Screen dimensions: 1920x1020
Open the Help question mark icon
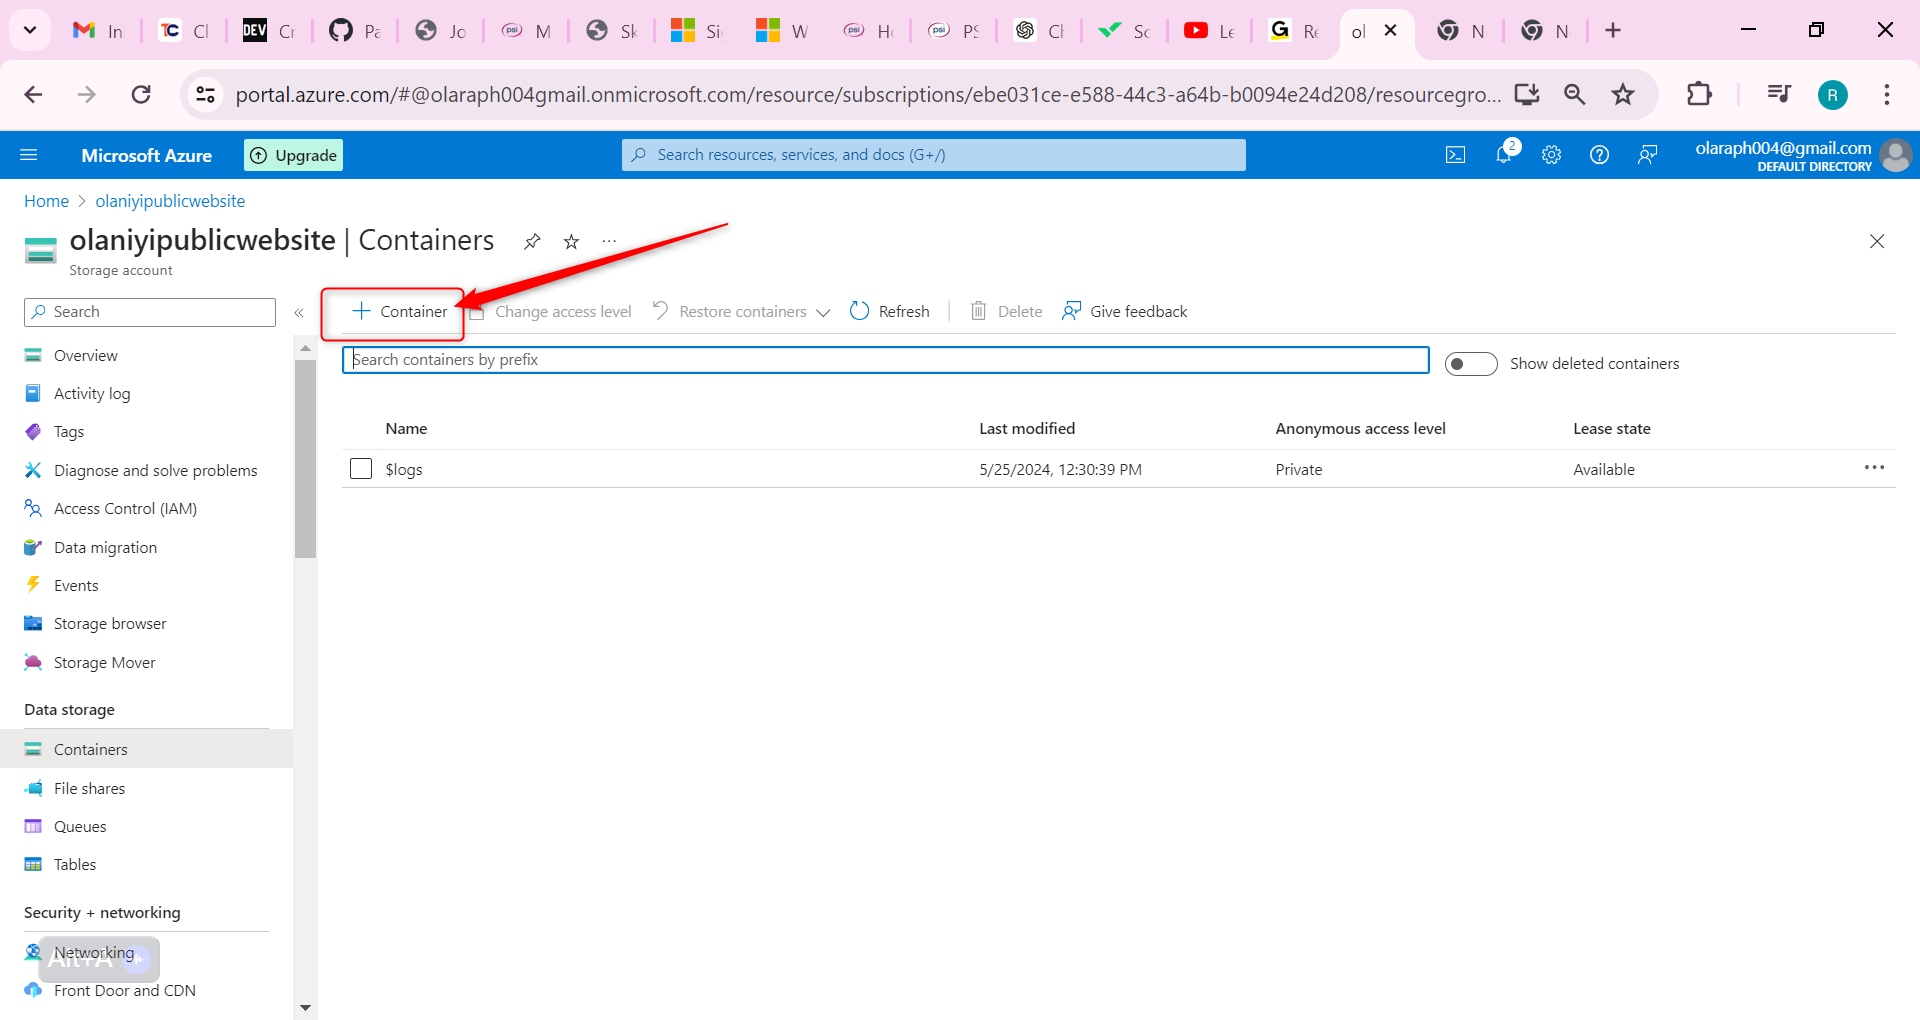(1600, 155)
